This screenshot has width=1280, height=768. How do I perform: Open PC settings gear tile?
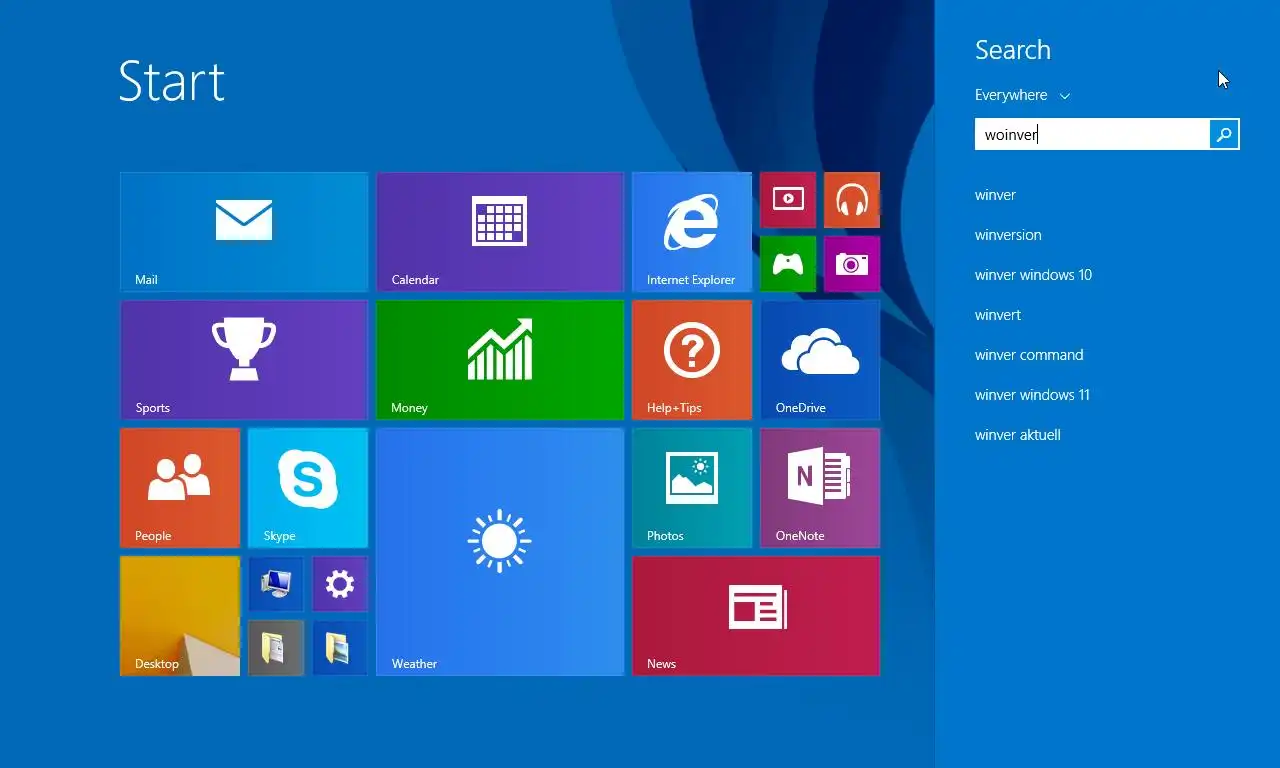pos(340,584)
